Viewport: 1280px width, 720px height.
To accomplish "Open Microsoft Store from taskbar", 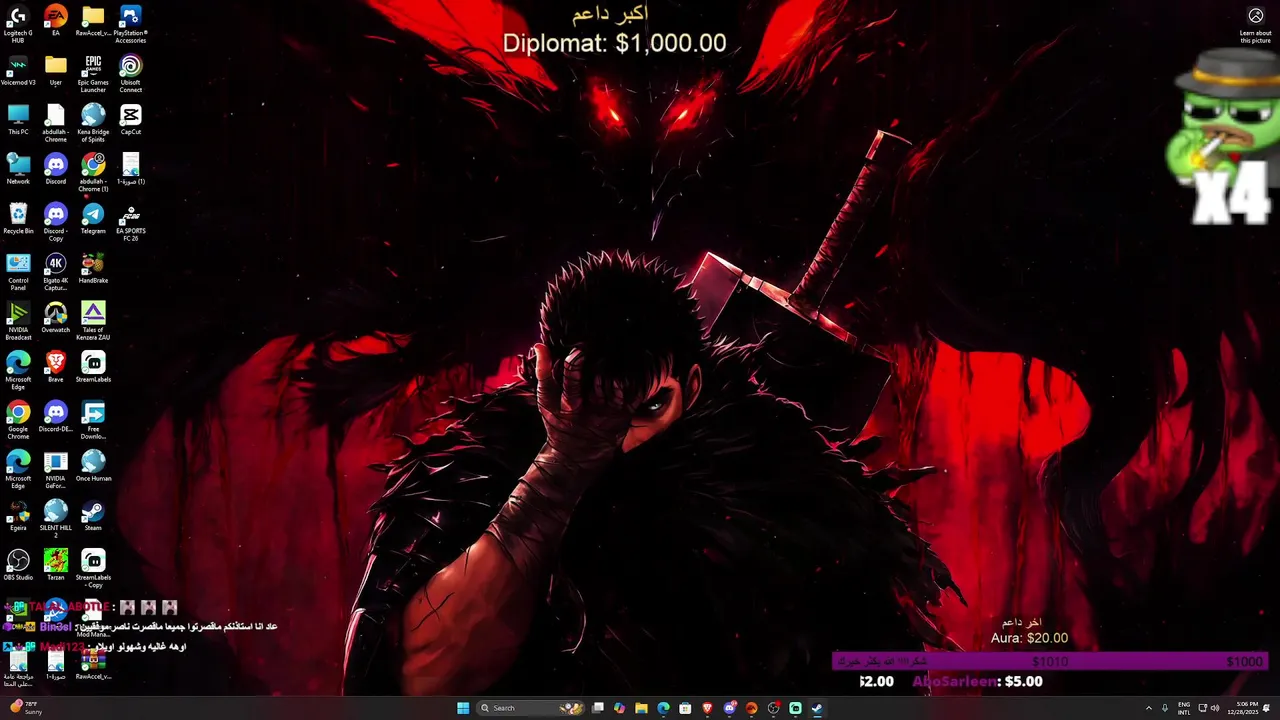I will click(x=685, y=708).
